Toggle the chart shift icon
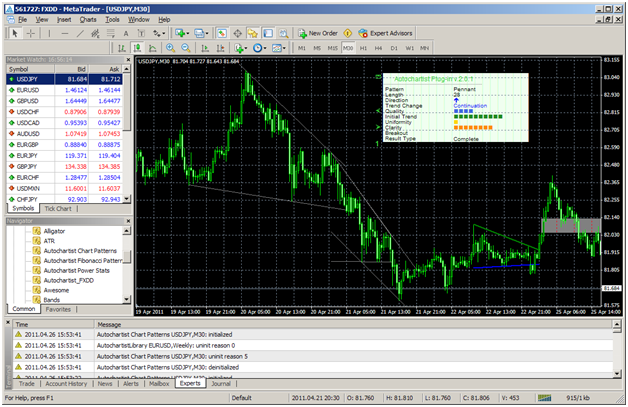Screen dimensions: 628x407 (x=220, y=48)
